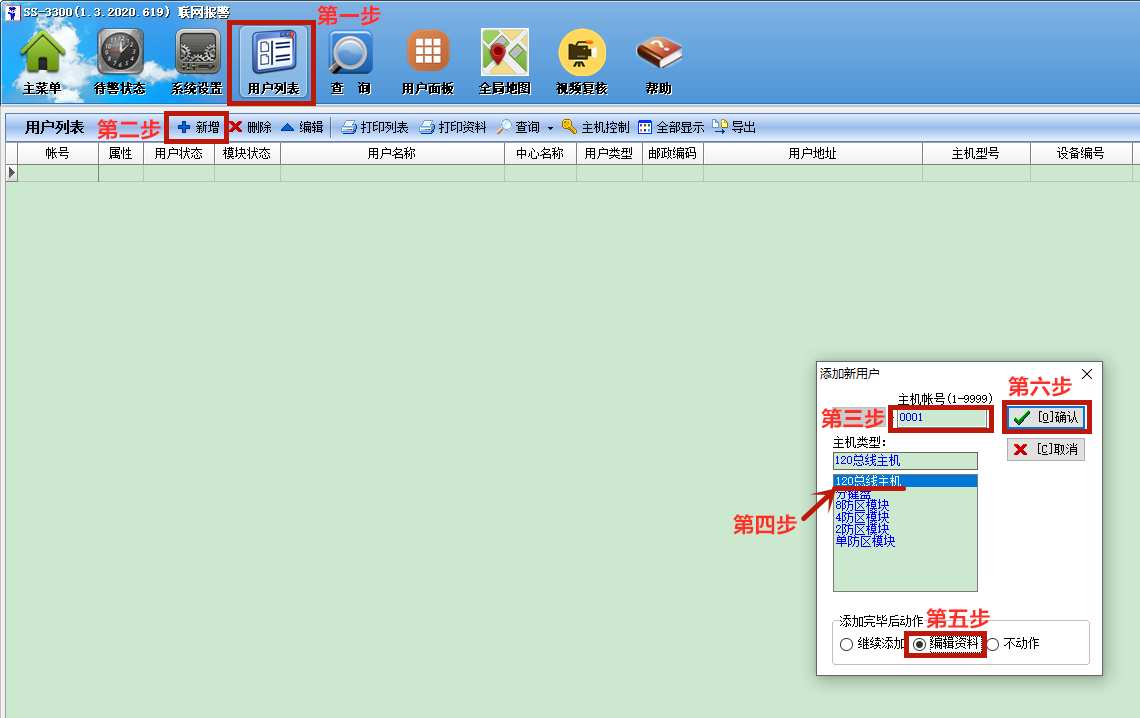Screen dimensions: 1140x718
Task: Open 视频复核 camera icon
Action: coord(582,54)
